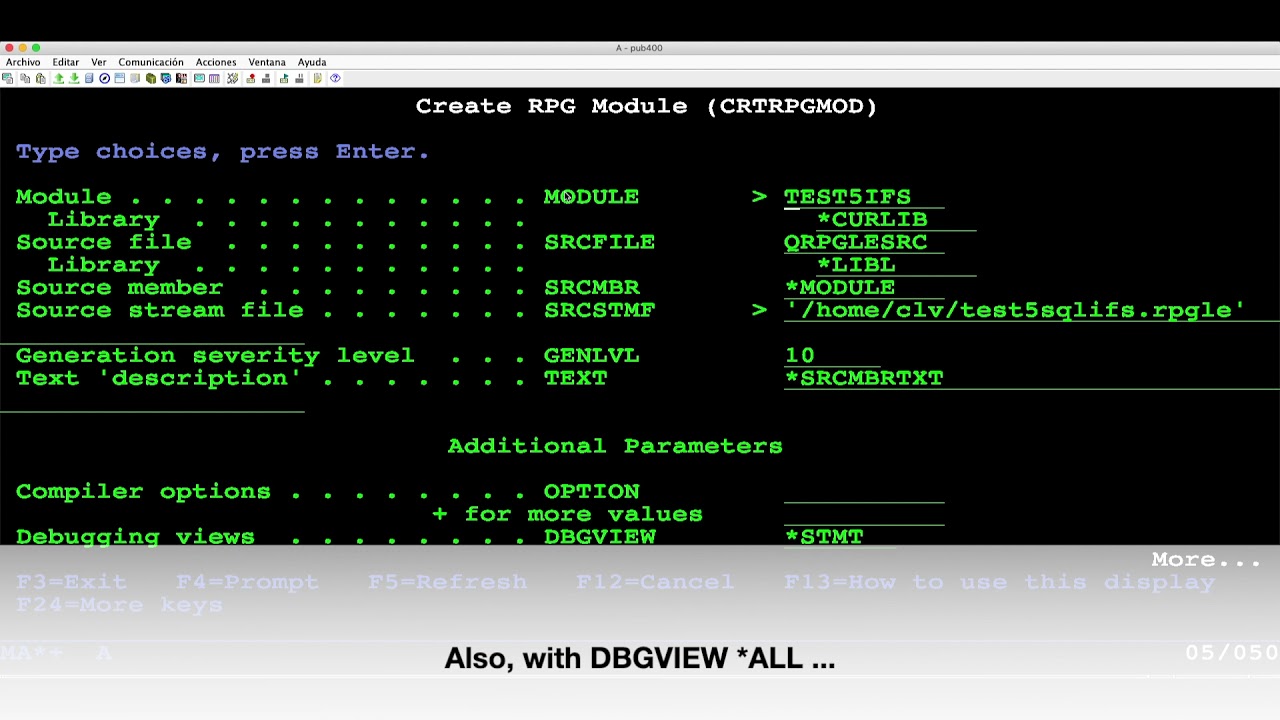Click the purple keypad grid toolbar icon
The image size is (1280, 720).
(214, 78)
